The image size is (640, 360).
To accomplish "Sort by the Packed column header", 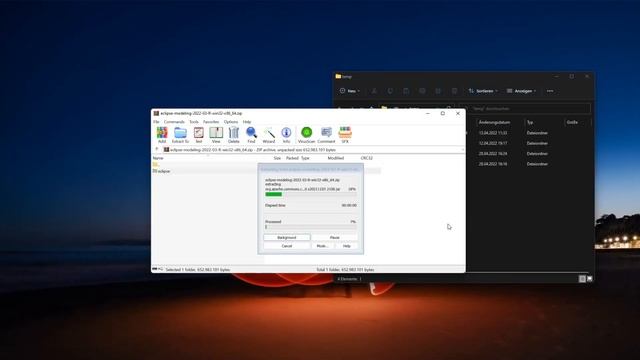I will 292,158.
